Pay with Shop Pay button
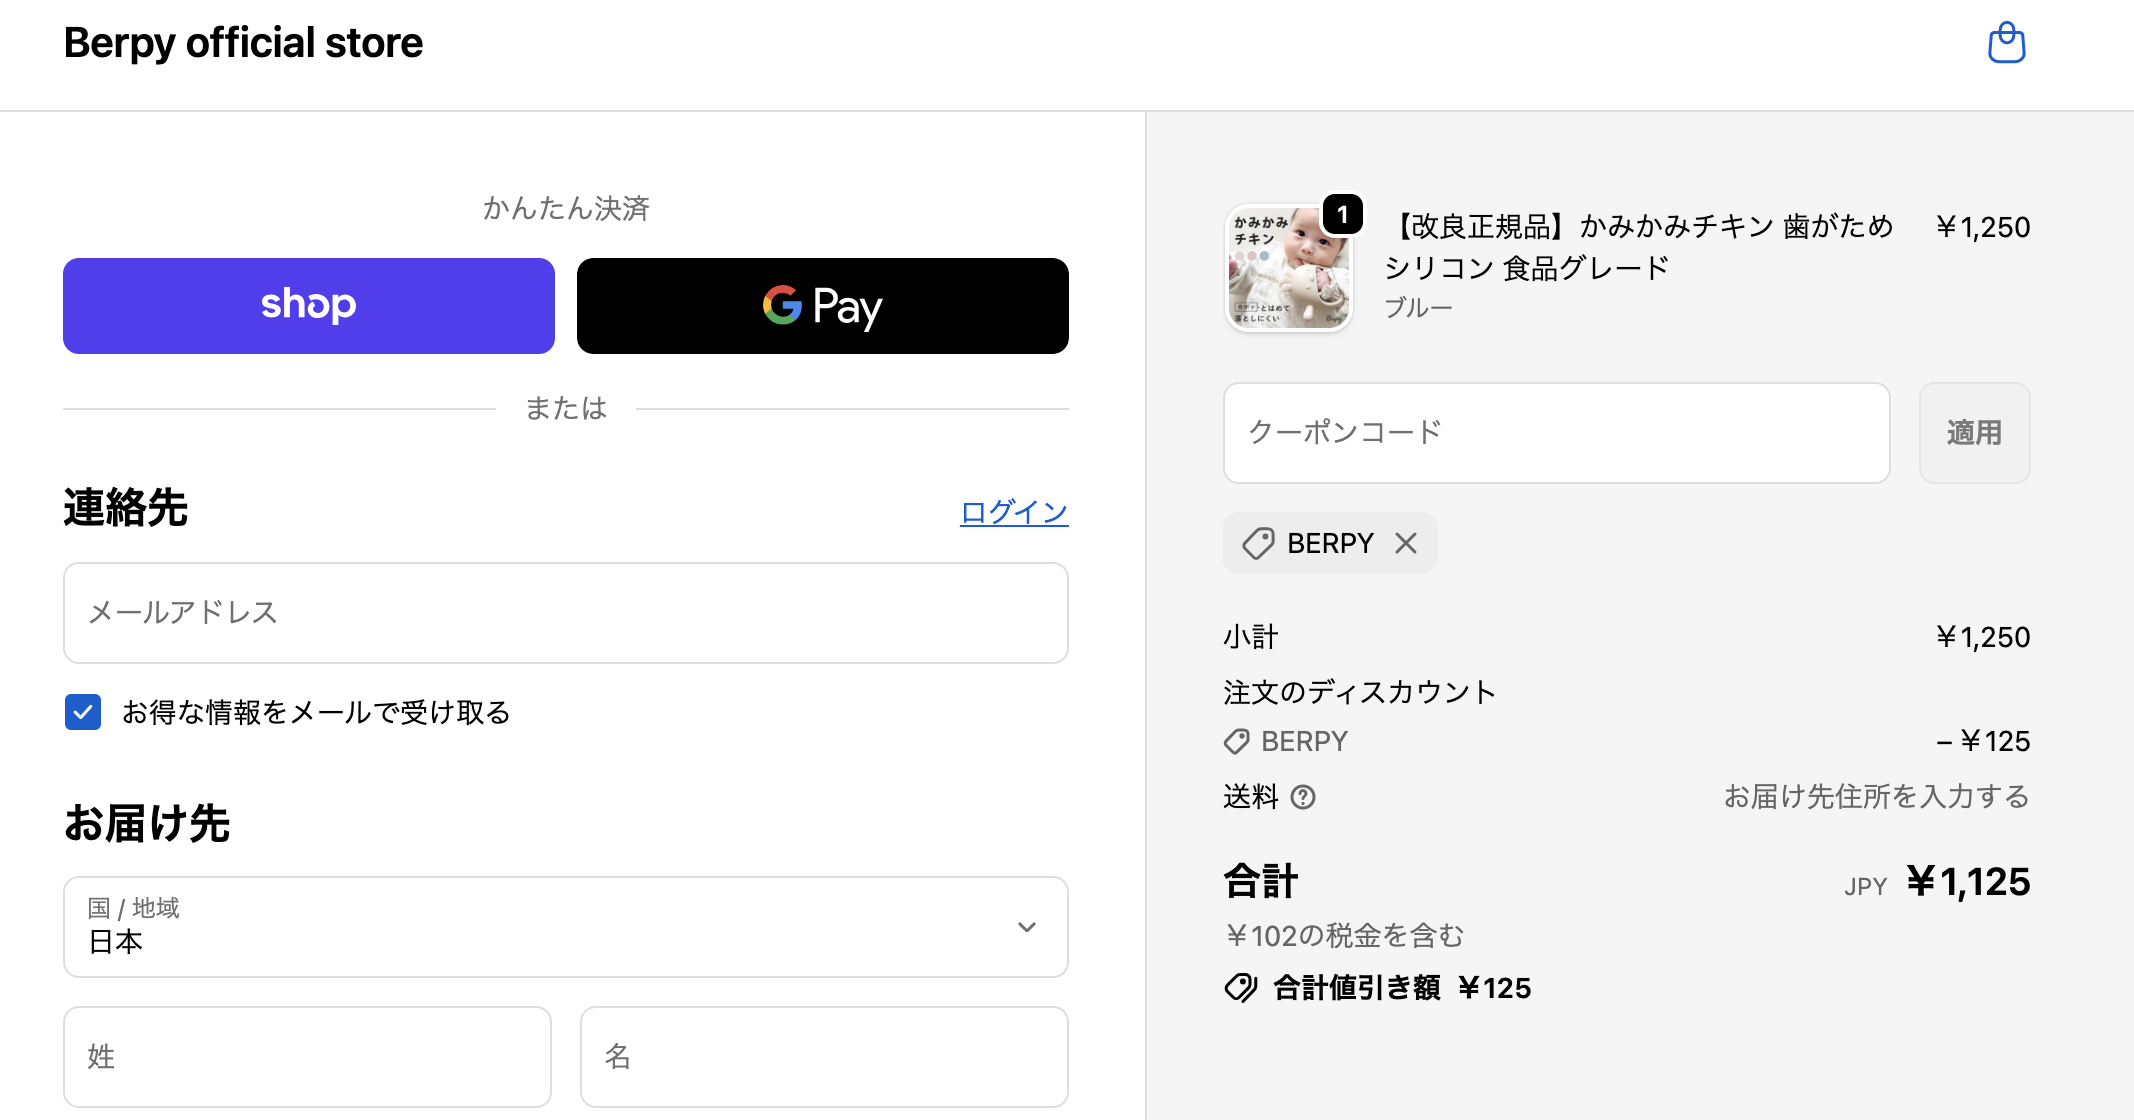The width and height of the screenshot is (2134, 1120). (x=309, y=306)
